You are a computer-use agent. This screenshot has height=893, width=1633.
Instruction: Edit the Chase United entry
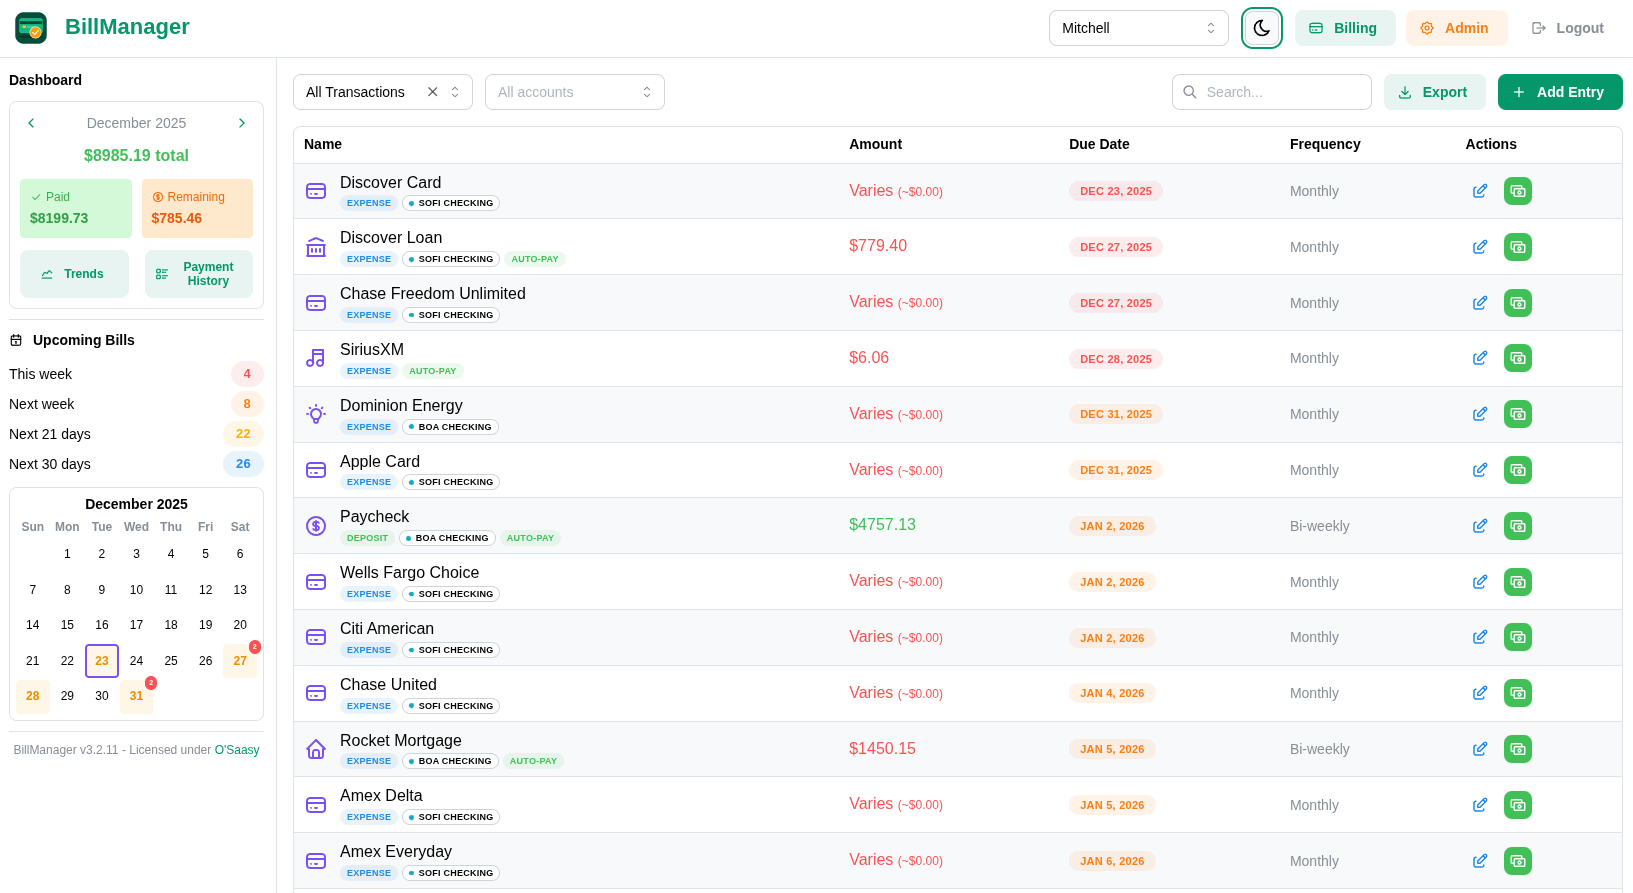(x=1480, y=693)
